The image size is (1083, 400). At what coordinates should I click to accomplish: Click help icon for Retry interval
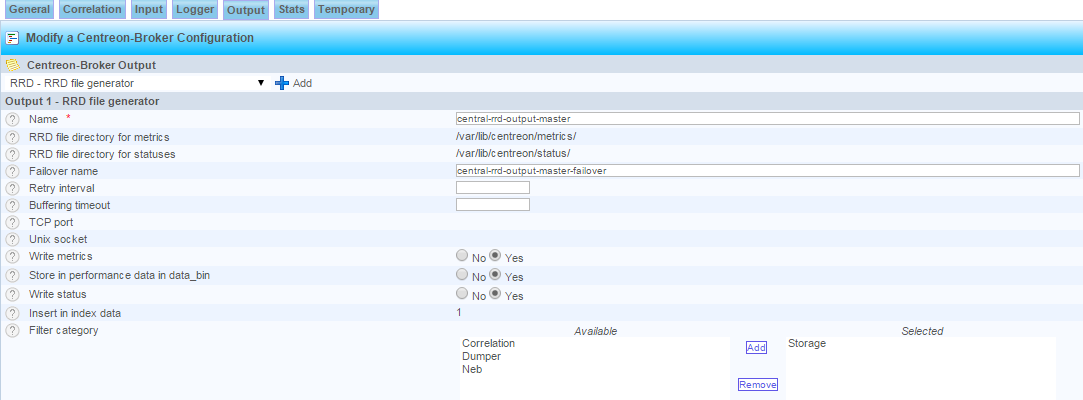(x=12, y=188)
